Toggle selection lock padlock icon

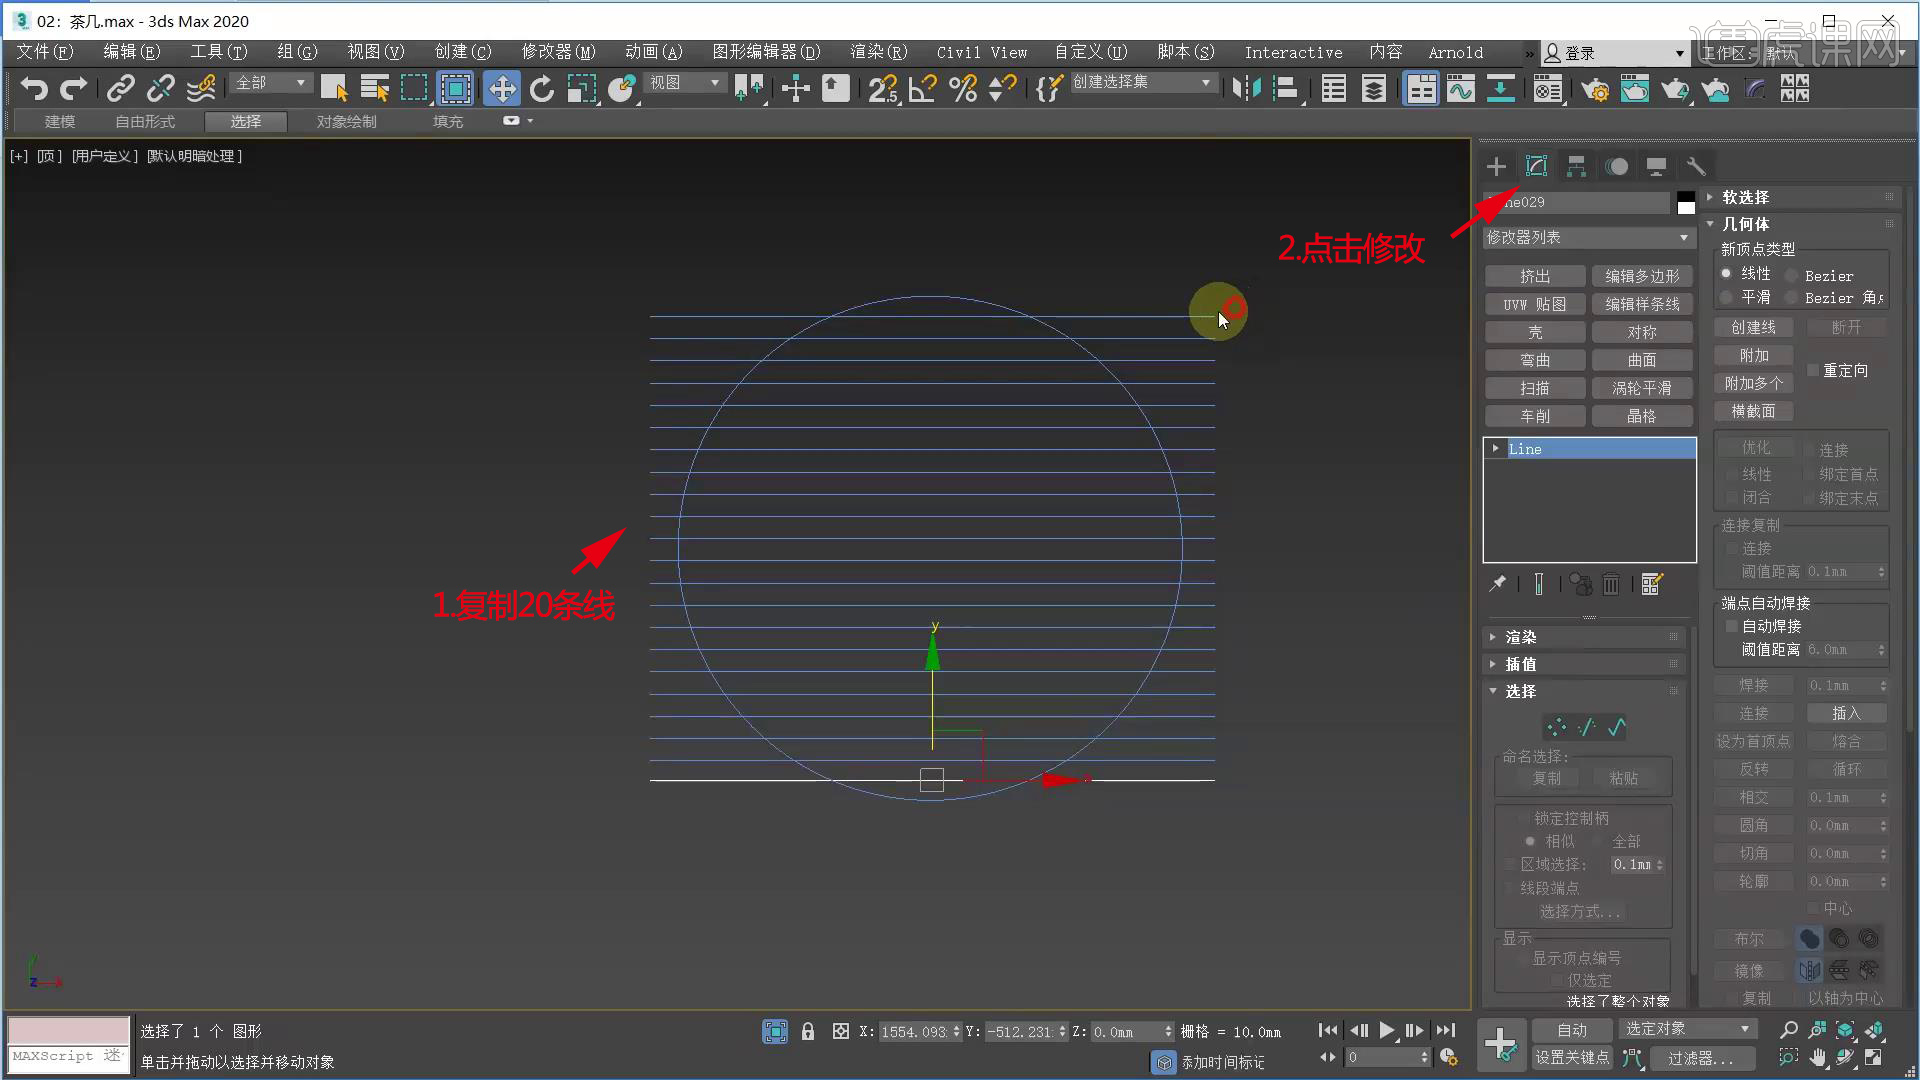click(808, 1031)
